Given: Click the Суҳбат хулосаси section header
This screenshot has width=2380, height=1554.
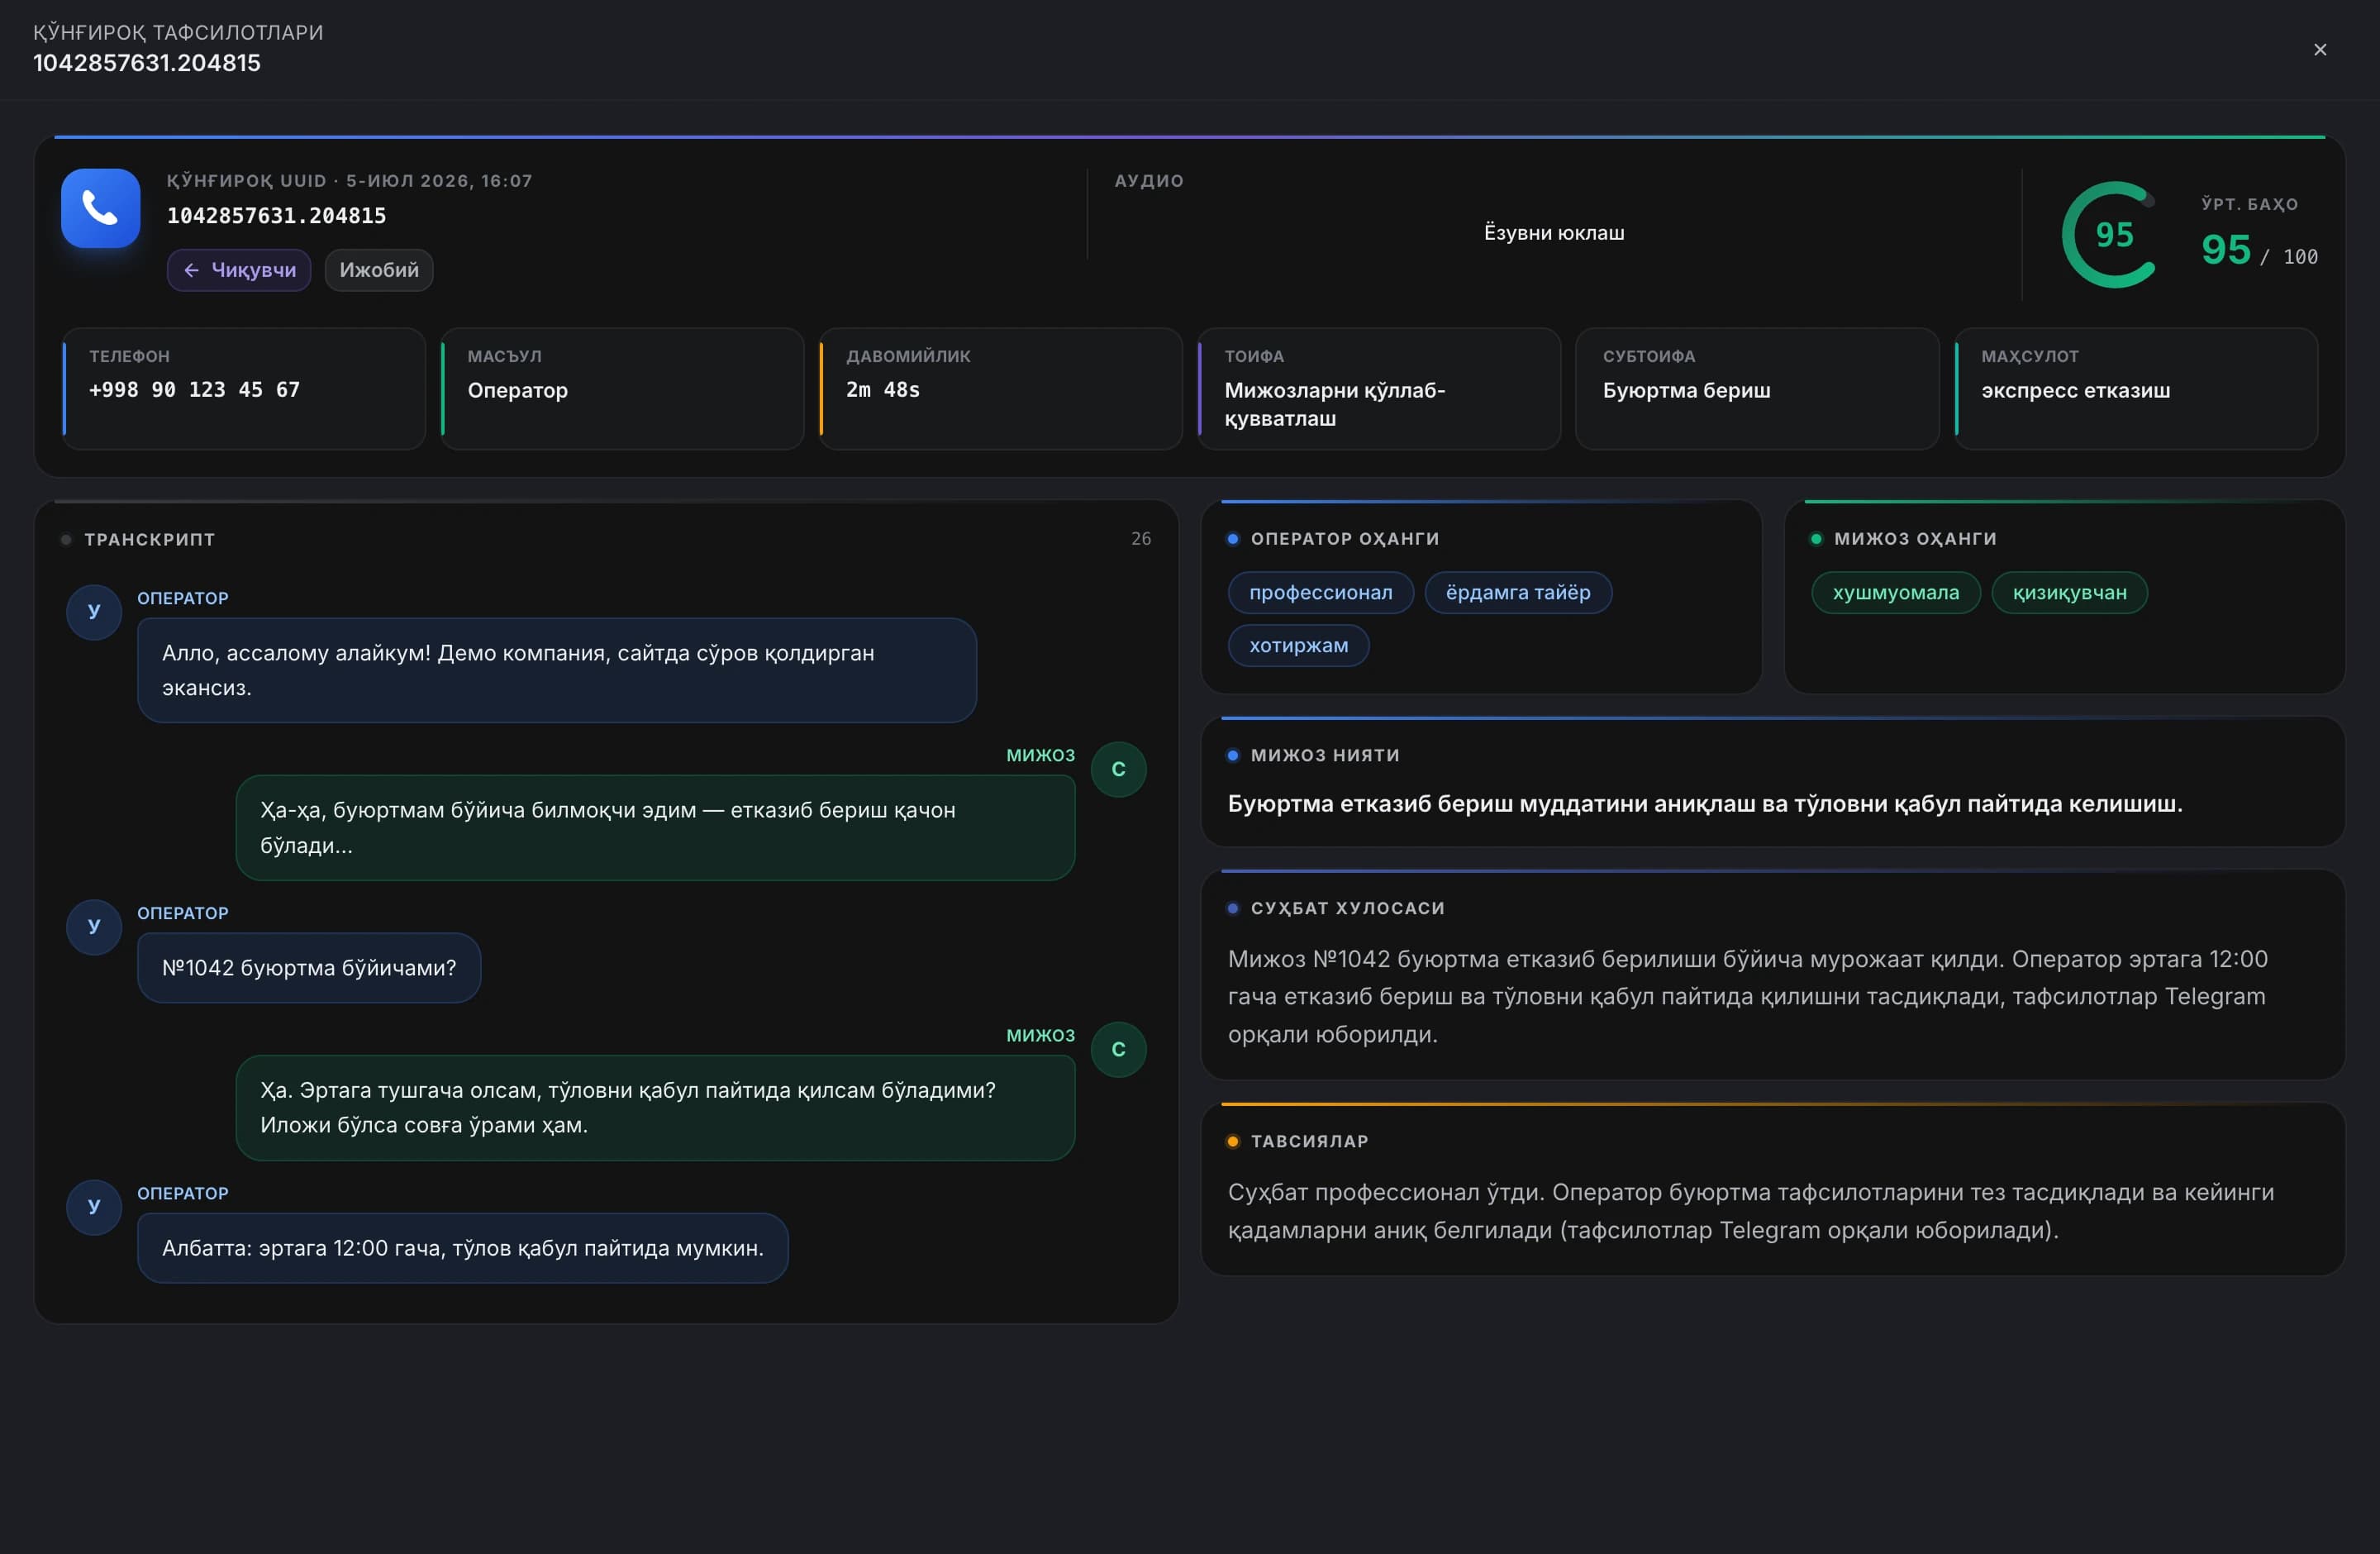Looking at the screenshot, I should [x=1347, y=909].
